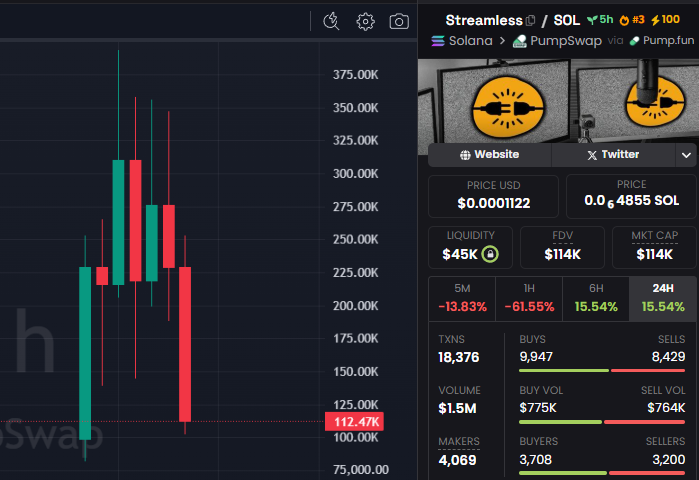Click the PRICE USD $0.0001122 box
Image resolution: width=699 pixels, height=480 pixels.
(493, 196)
